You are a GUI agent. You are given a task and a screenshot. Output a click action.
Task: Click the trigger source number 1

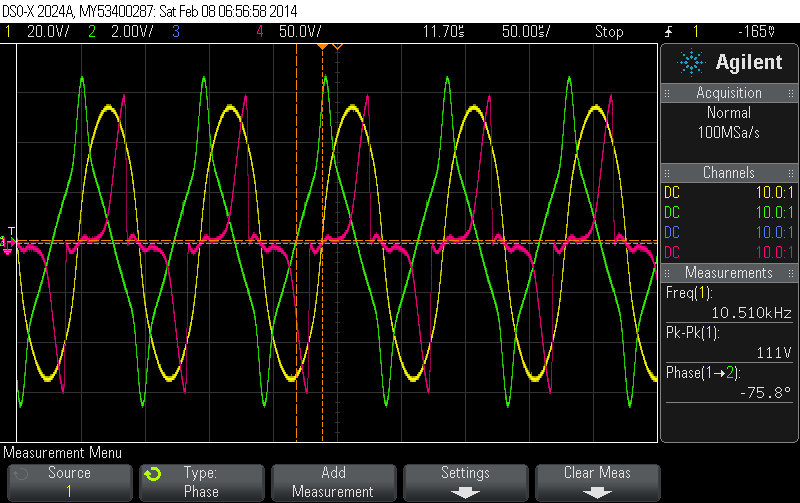point(695,32)
